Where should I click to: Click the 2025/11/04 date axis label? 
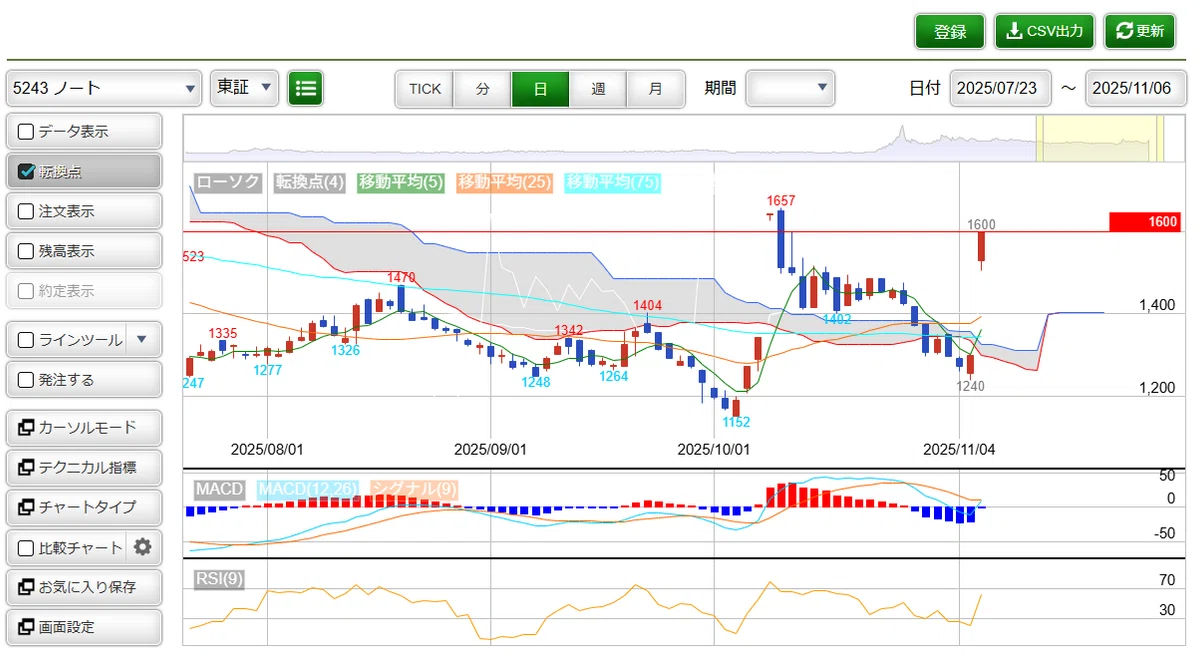point(959,450)
